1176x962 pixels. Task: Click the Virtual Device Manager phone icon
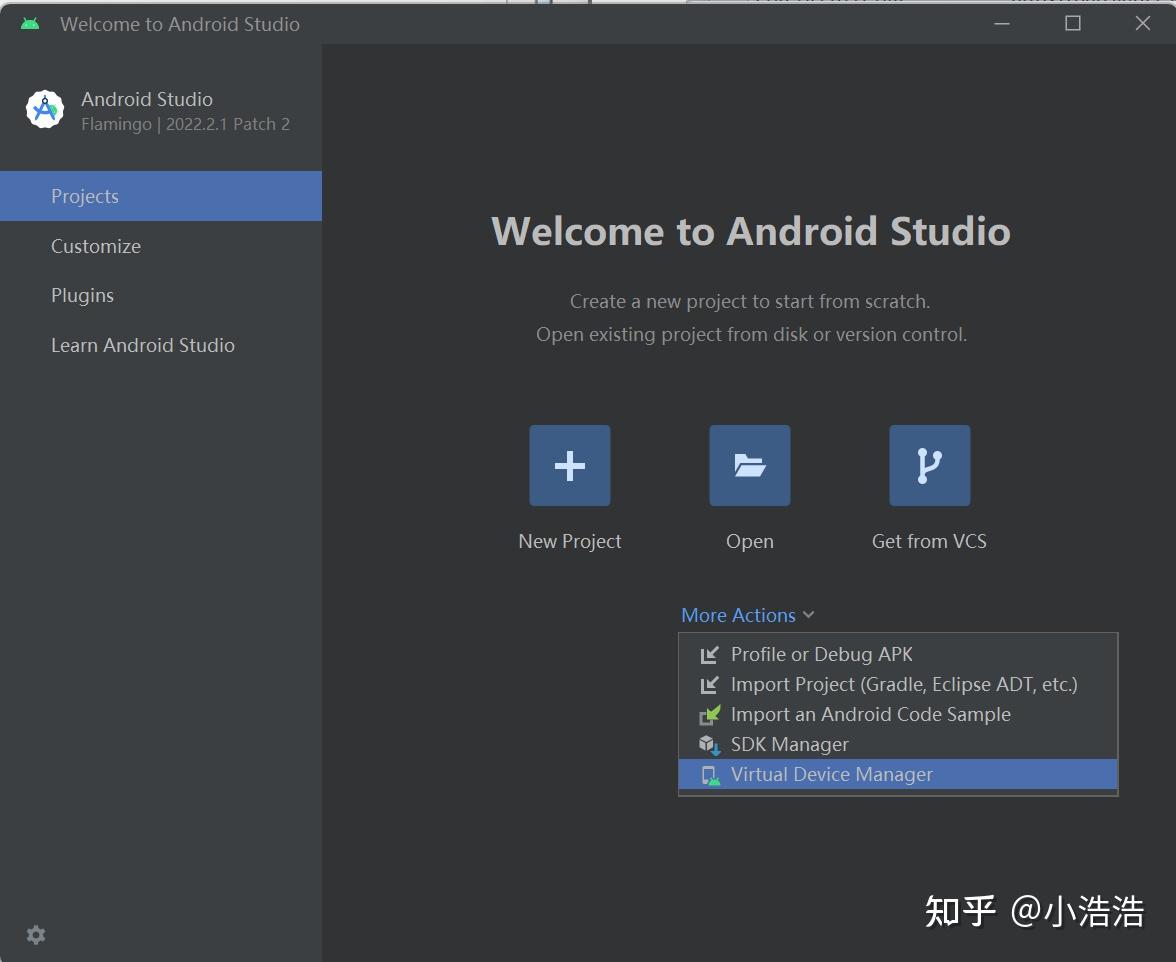(709, 774)
